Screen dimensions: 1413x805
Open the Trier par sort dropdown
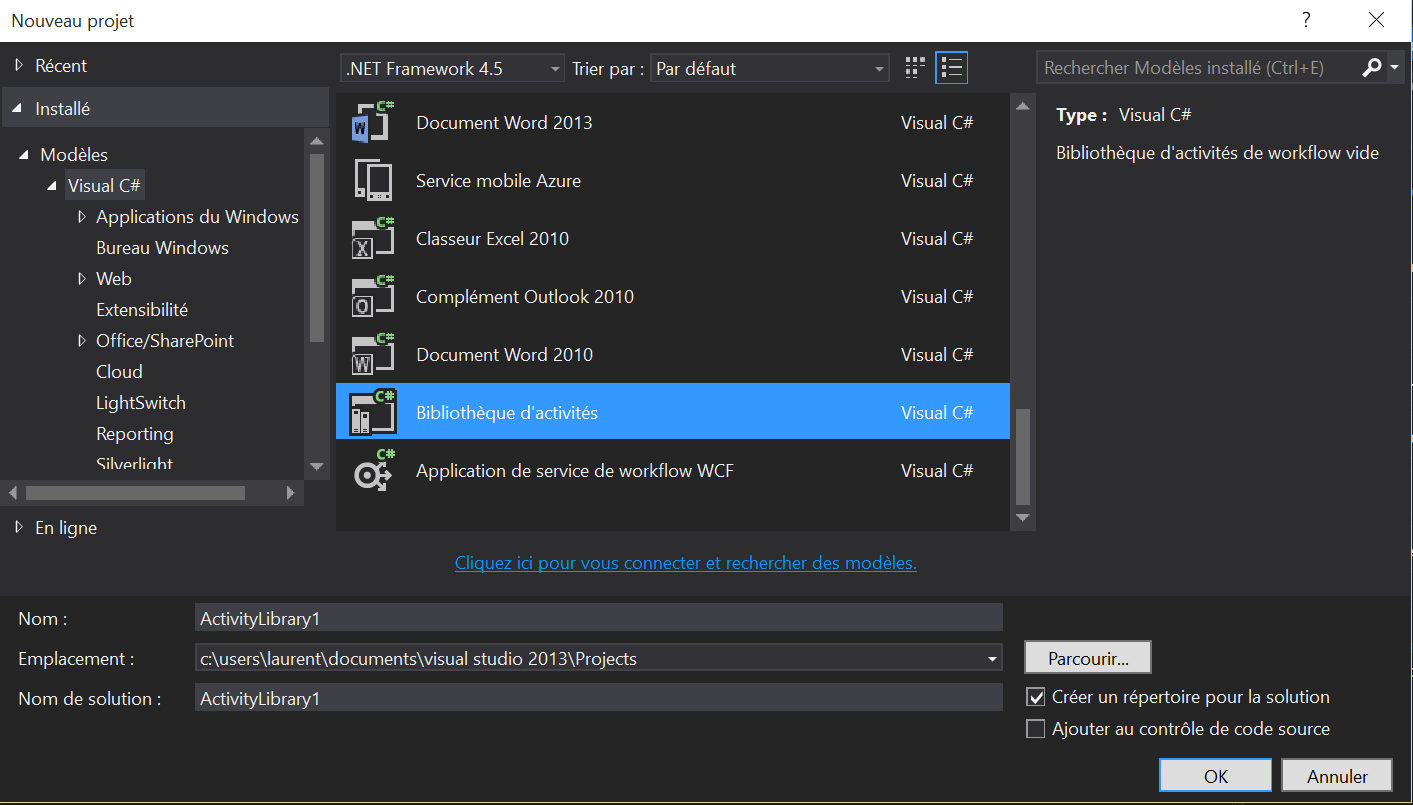point(769,69)
